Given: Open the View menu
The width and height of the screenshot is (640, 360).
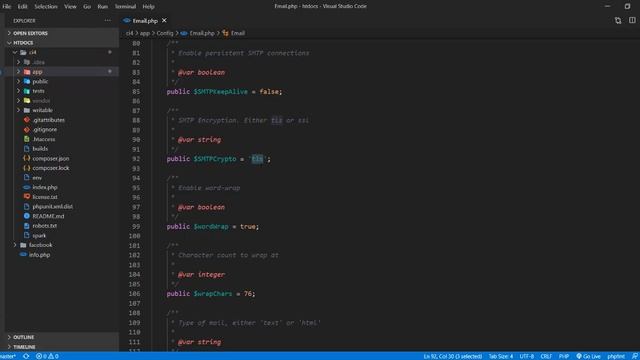Looking at the screenshot, I should pos(70,7).
